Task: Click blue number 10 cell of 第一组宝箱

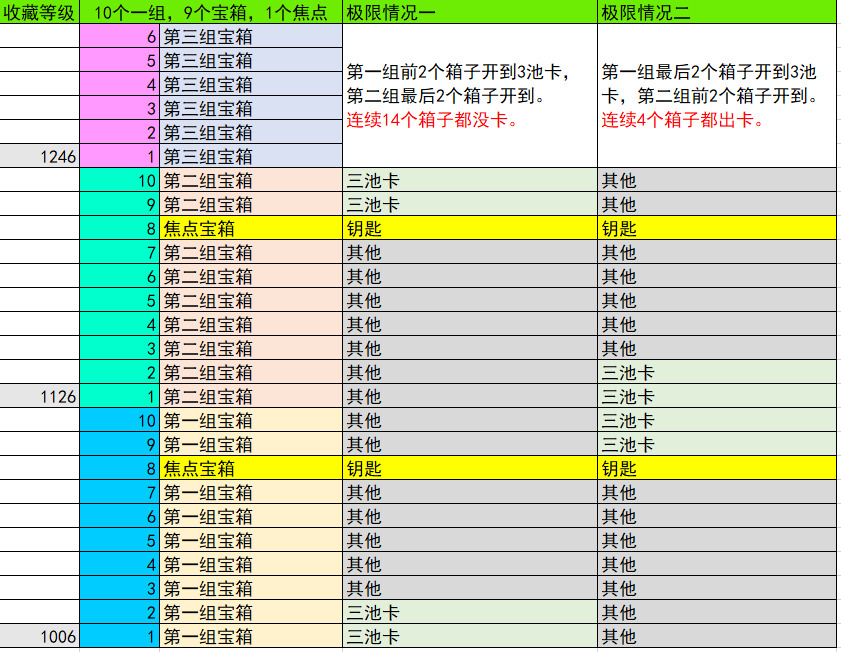Action: point(120,420)
